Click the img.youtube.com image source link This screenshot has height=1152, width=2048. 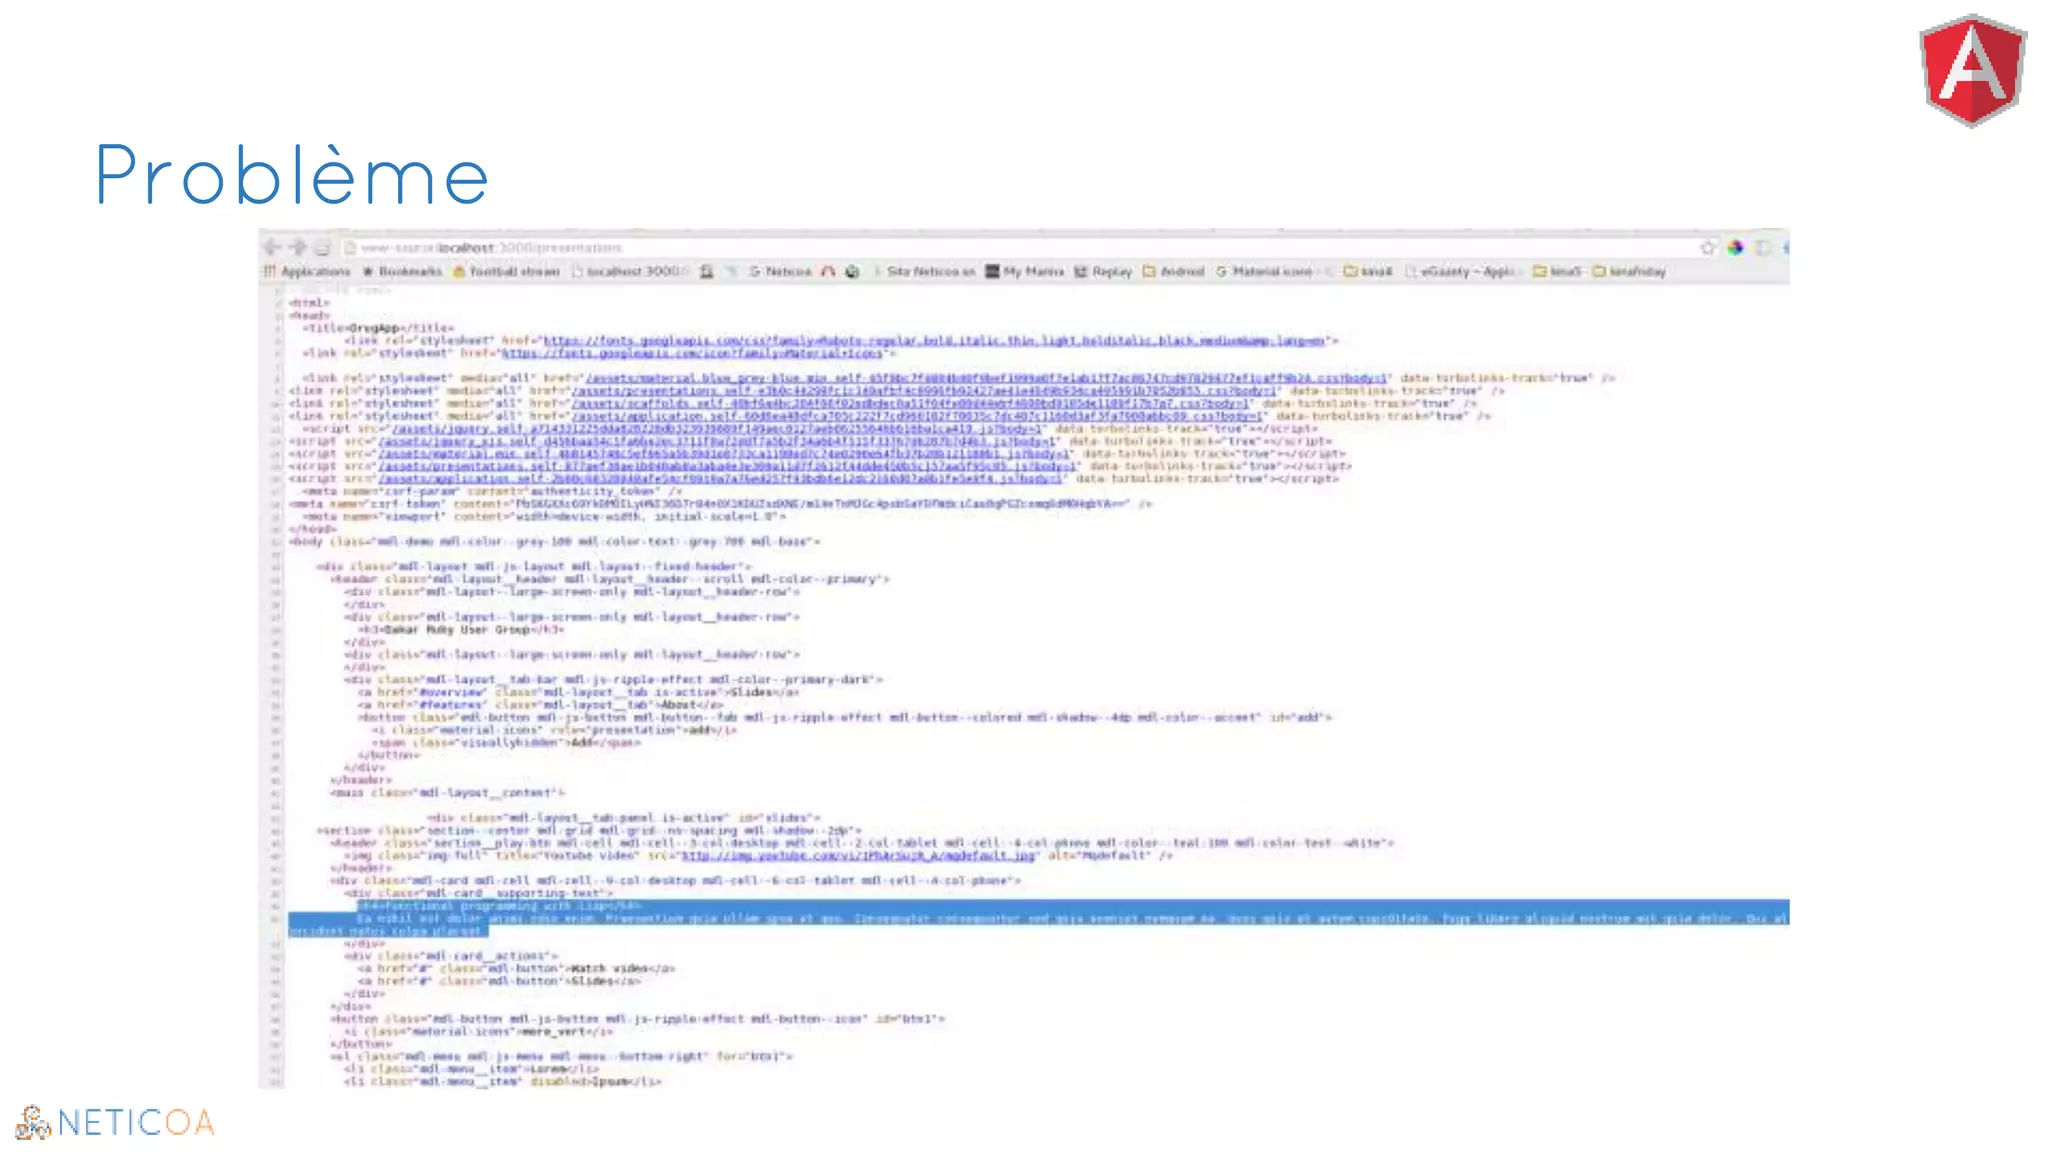click(860, 856)
